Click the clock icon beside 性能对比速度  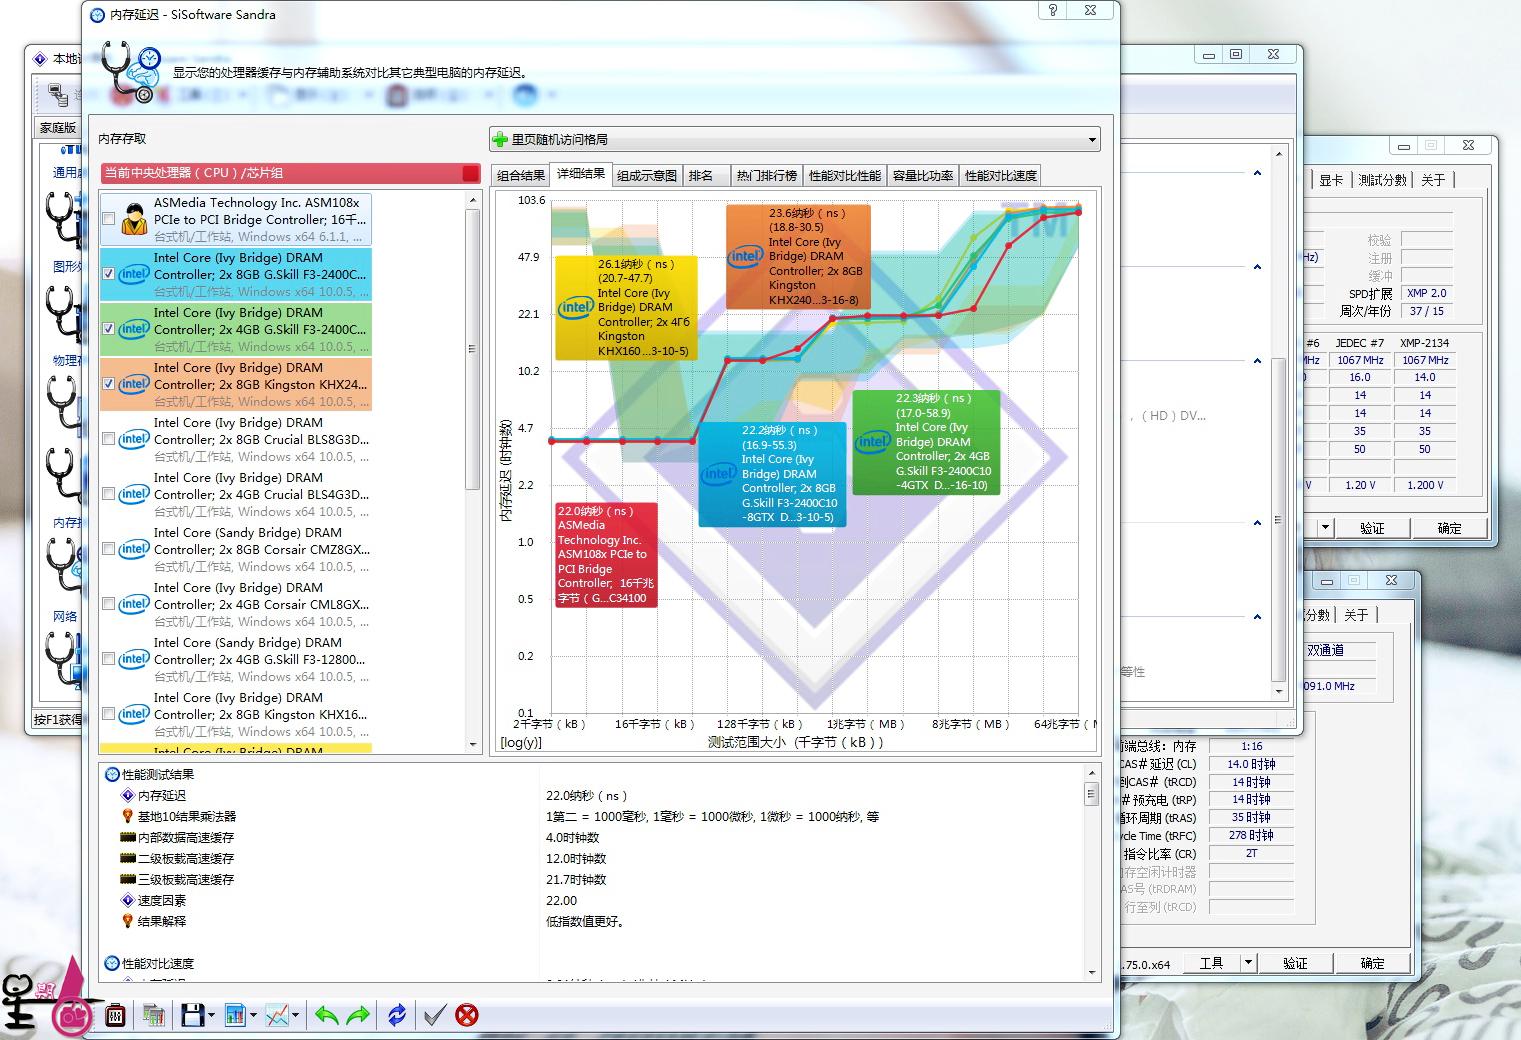tap(112, 963)
